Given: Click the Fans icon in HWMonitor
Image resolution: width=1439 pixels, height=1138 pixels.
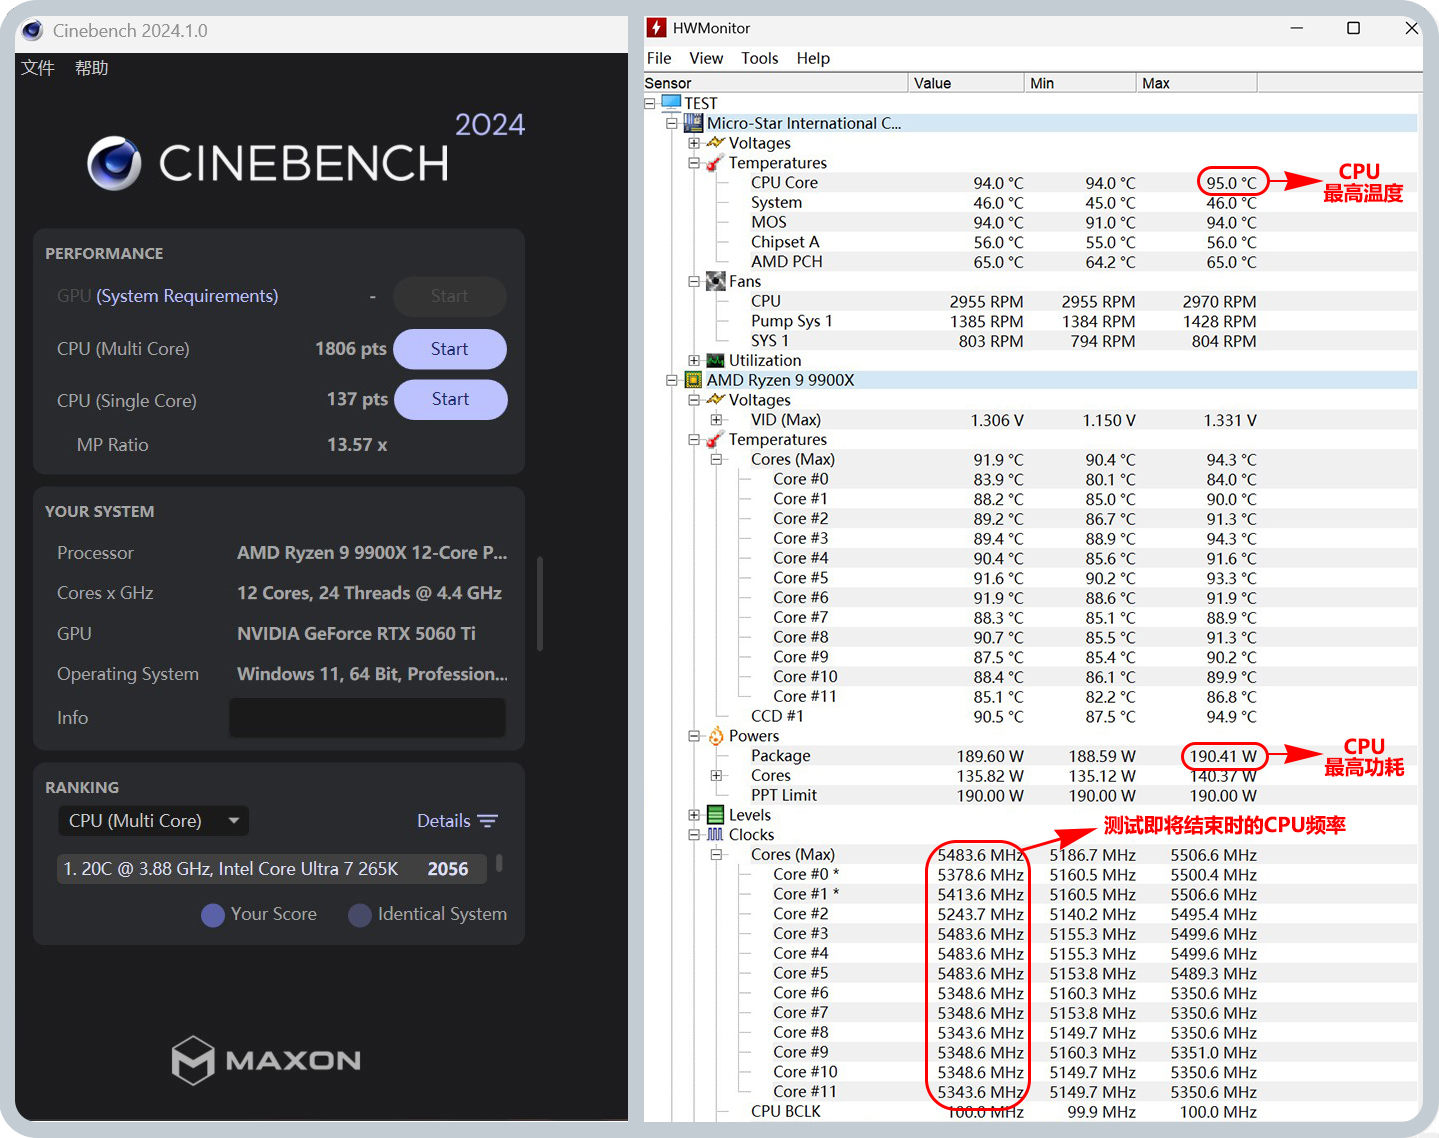Looking at the screenshot, I should click(x=715, y=281).
